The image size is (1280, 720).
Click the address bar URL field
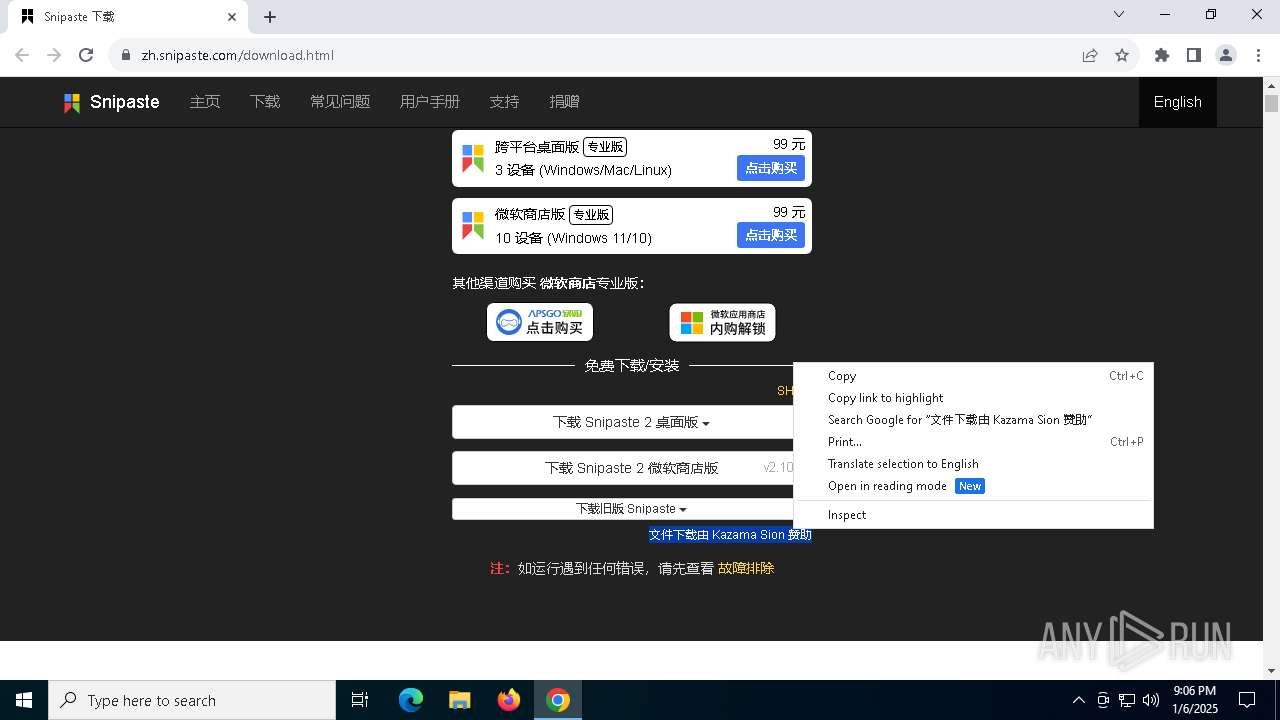[600, 55]
